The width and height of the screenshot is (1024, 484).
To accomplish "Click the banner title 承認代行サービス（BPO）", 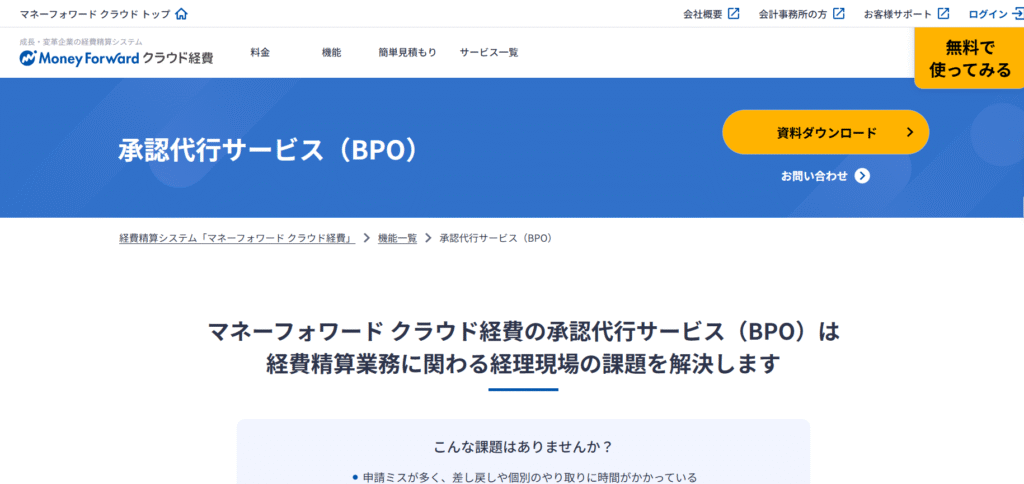I will pos(268,151).
